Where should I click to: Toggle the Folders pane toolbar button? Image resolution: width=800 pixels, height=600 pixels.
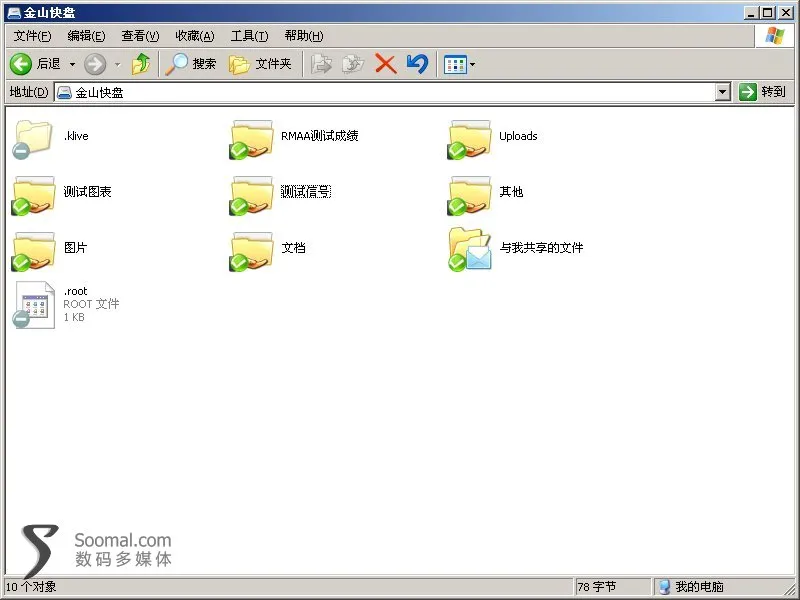pos(260,64)
